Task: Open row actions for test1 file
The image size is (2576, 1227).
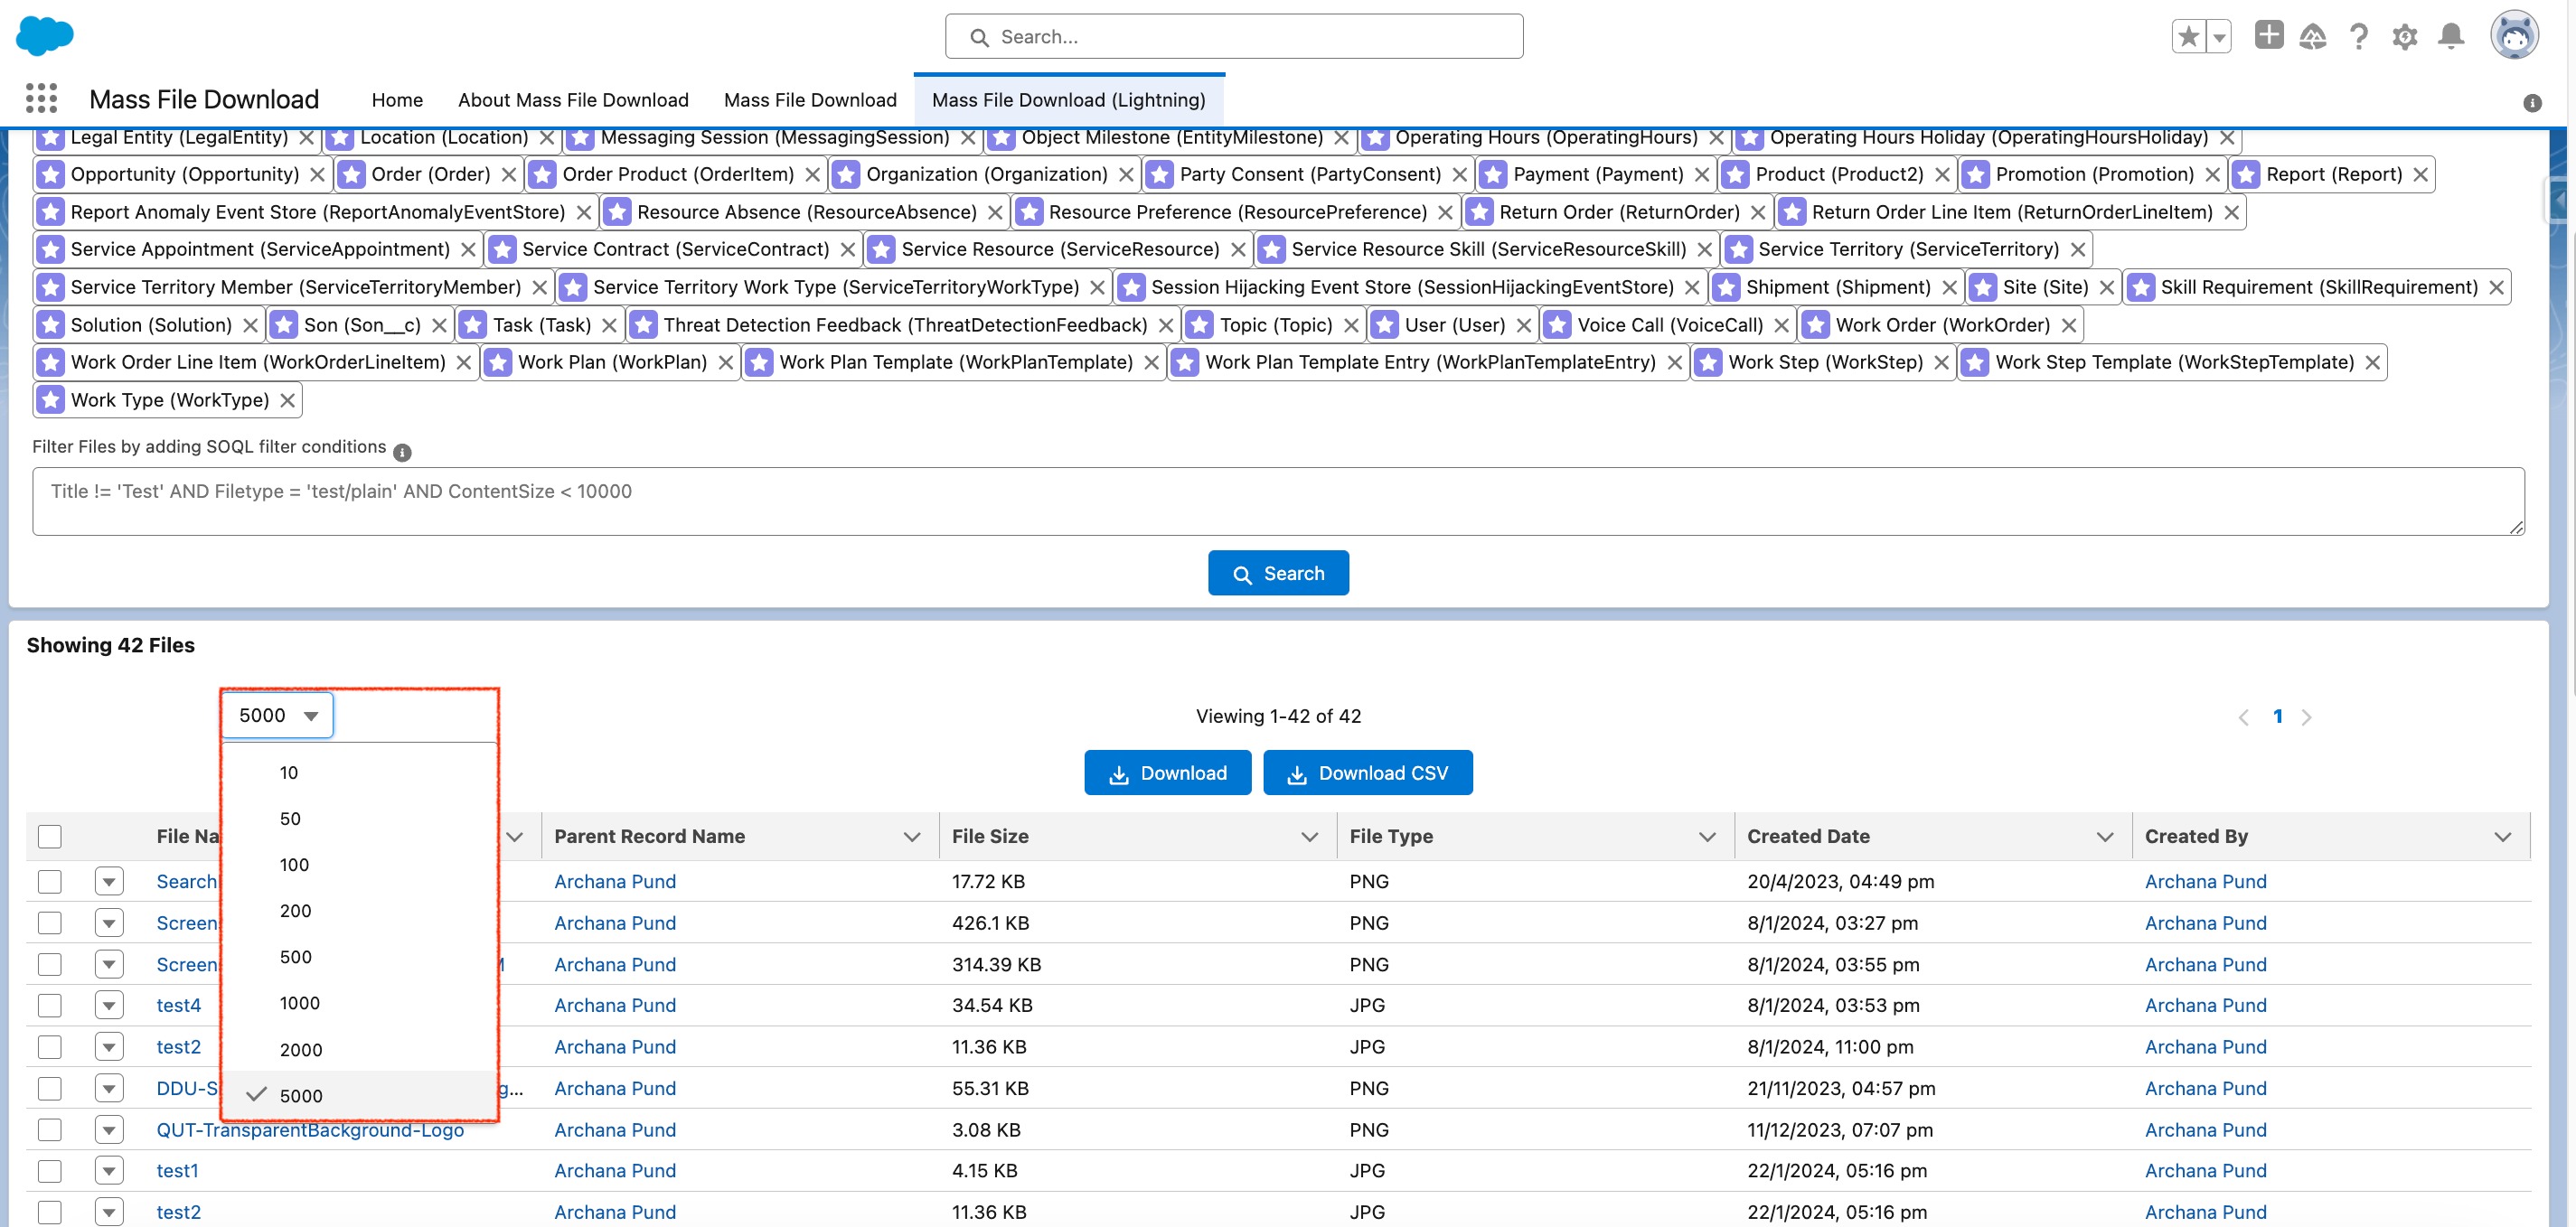Action: (x=109, y=1170)
